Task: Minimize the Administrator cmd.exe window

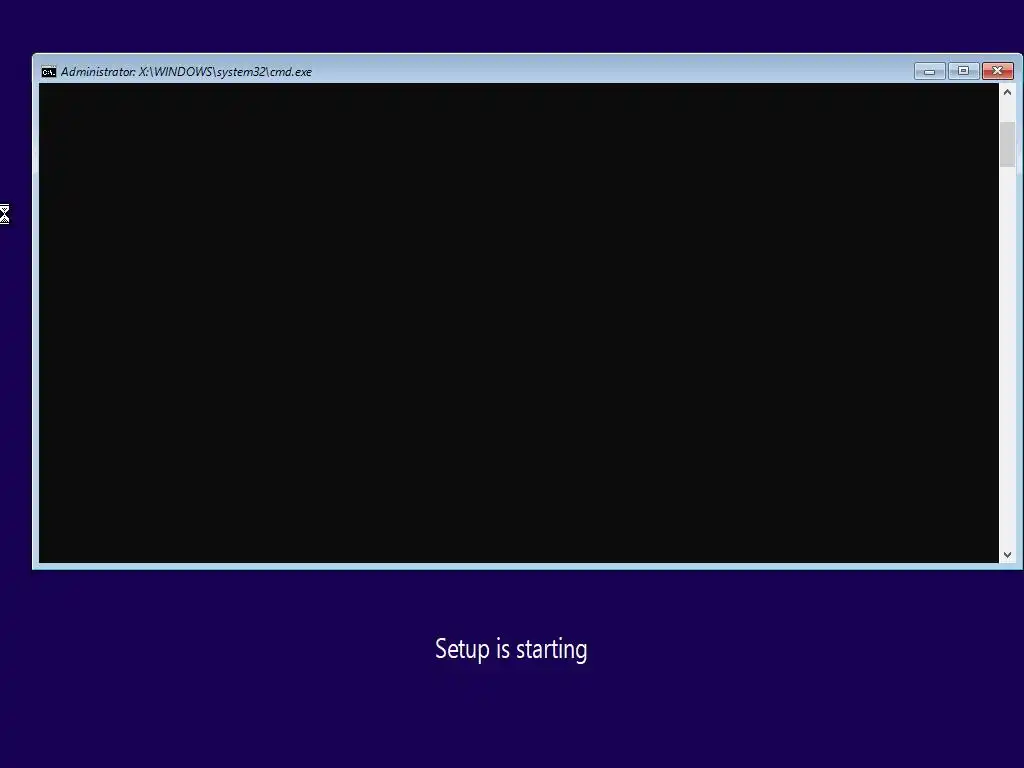Action: [929, 71]
